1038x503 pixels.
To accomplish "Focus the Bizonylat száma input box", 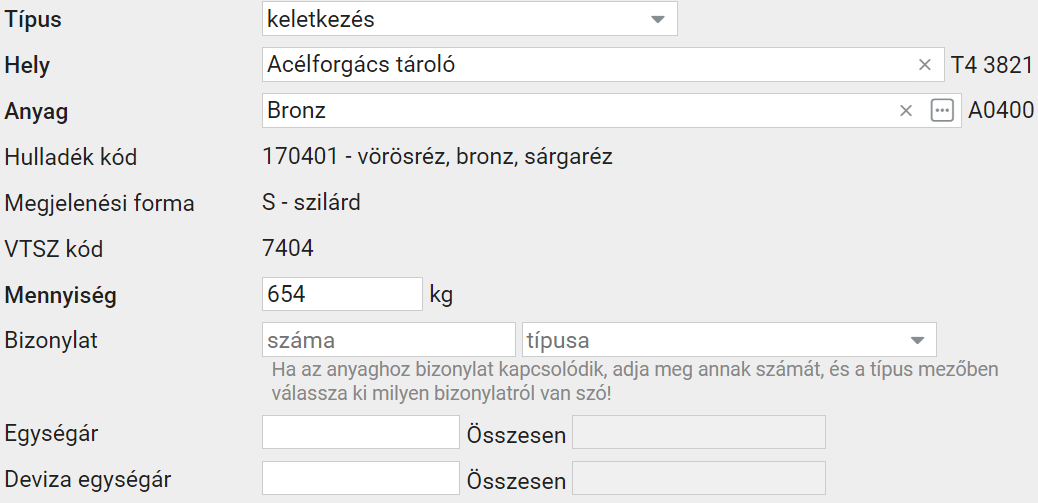I will (x=389, y=340).
